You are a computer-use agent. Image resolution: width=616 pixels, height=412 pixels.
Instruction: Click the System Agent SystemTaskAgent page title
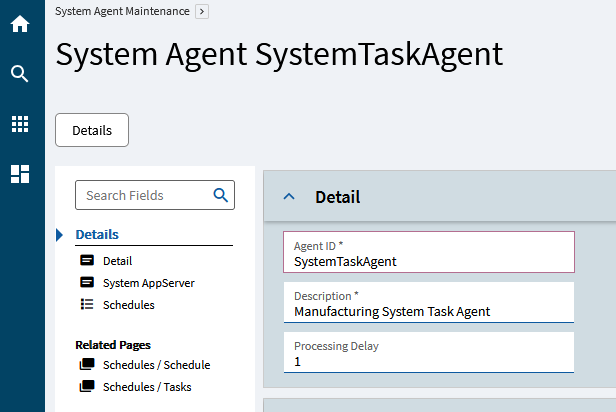point(279,55)
